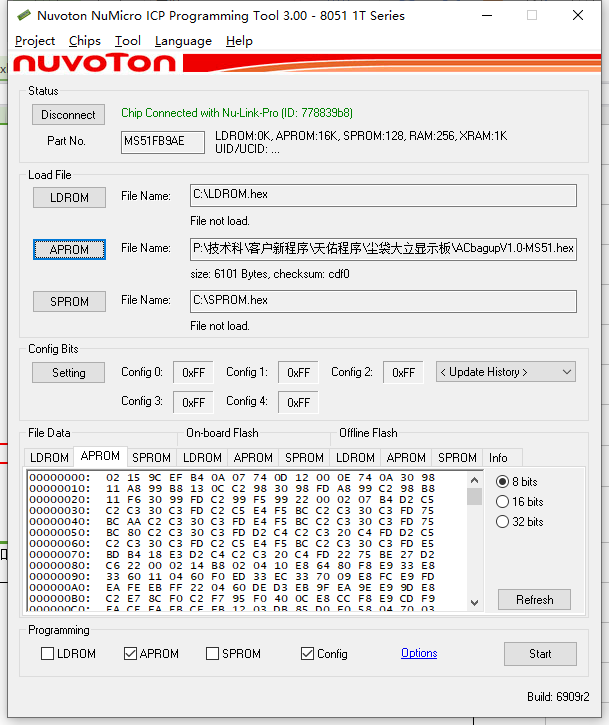Click the SPROM load file button

[69, 301]
